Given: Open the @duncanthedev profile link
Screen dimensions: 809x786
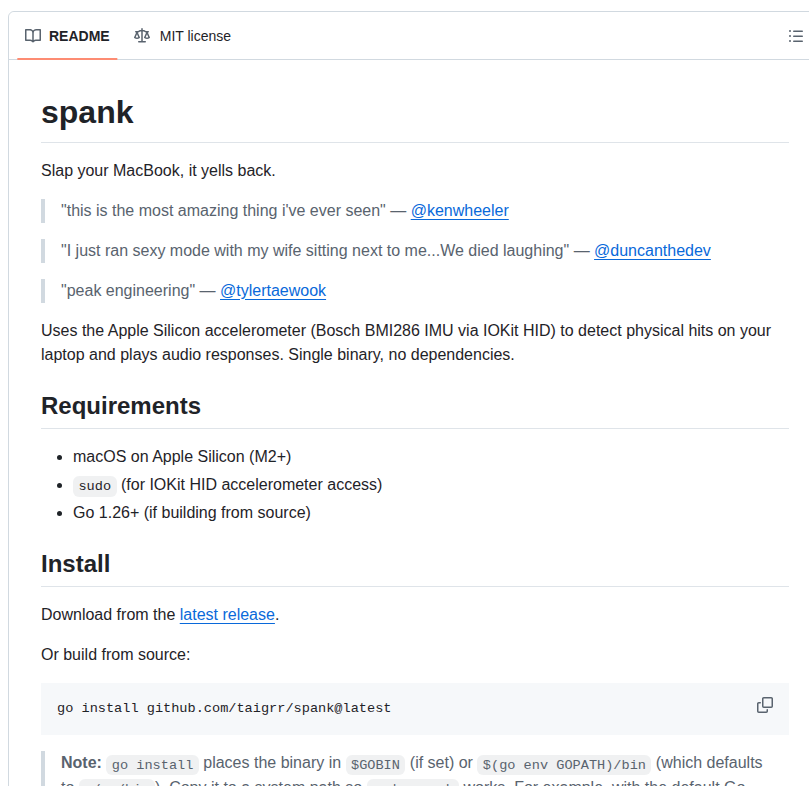Looking at the screenshot, I should (x=652, y=250).
